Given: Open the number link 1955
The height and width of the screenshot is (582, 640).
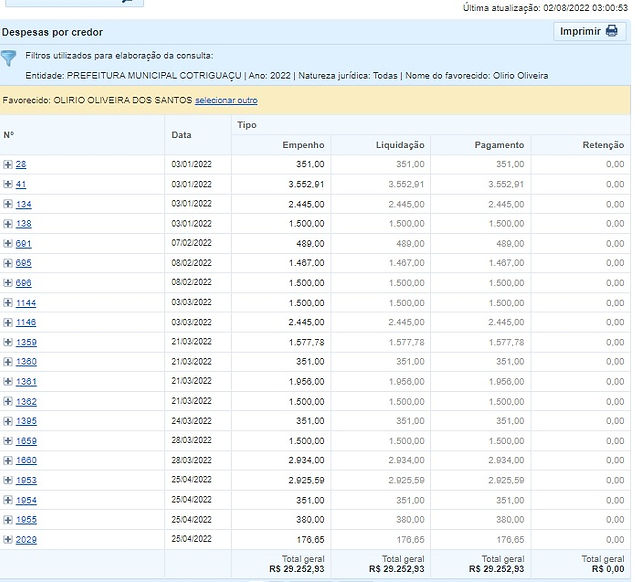Looking at the screenshot, I should tap(26, 520).
